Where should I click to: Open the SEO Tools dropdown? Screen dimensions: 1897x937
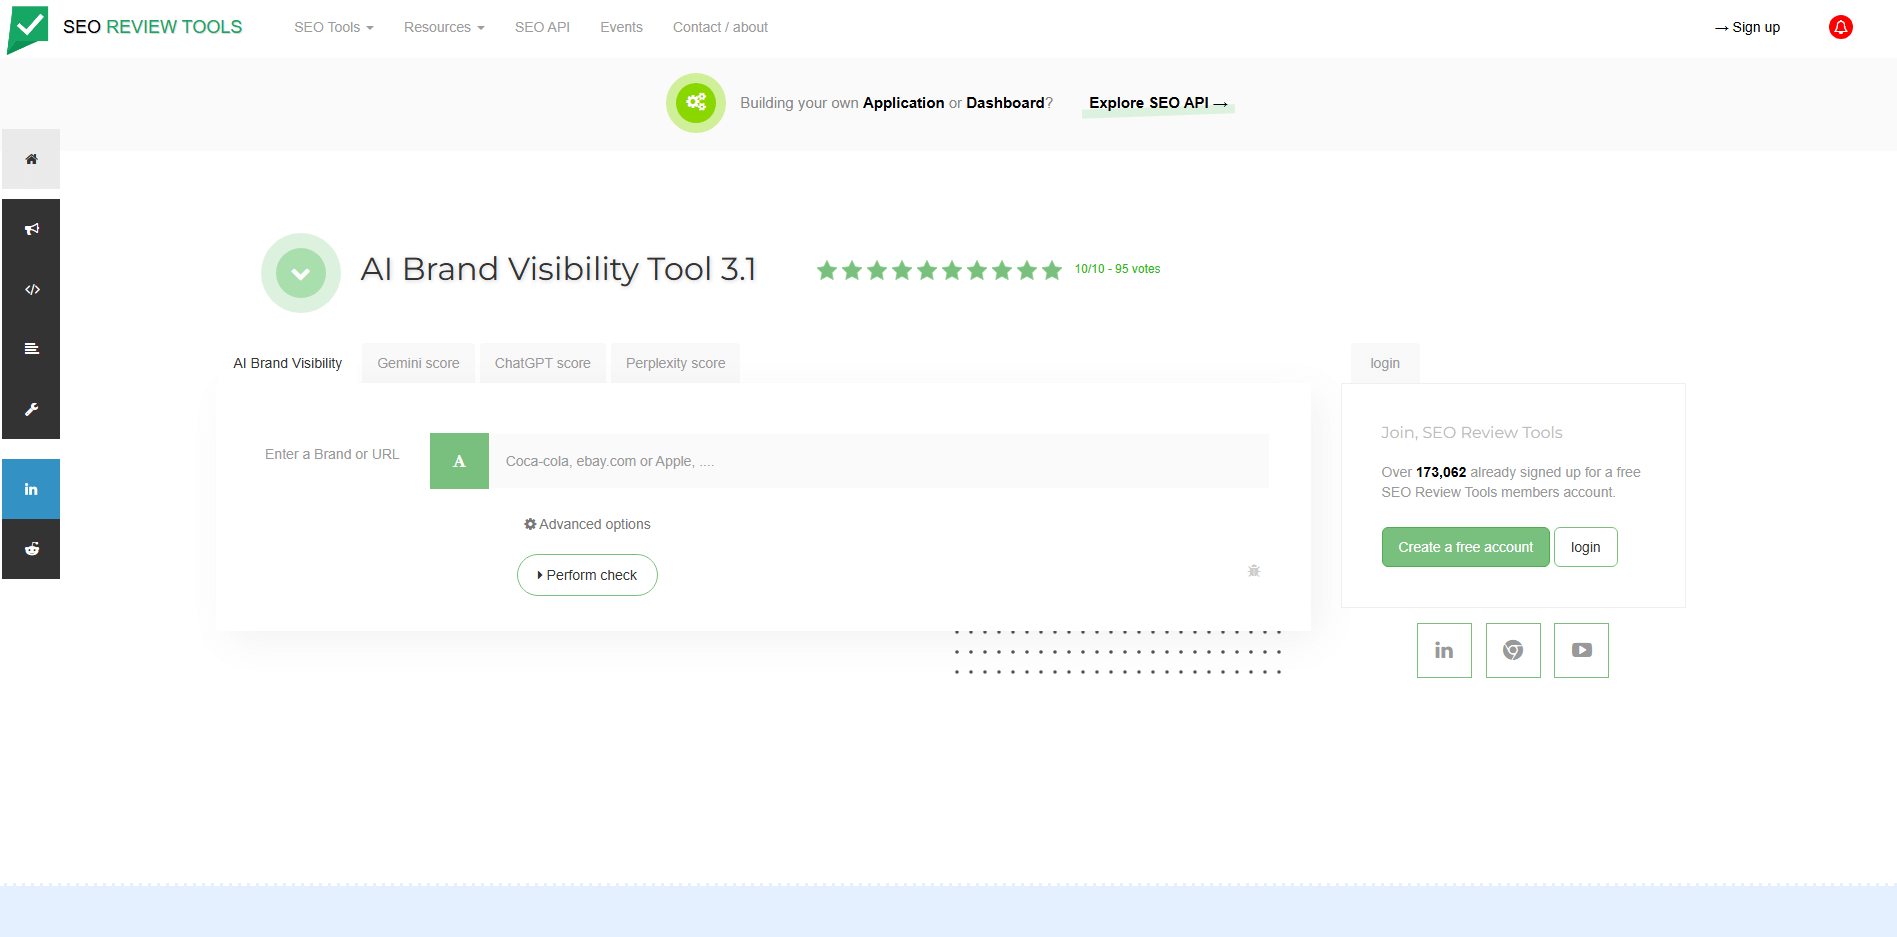333,27
